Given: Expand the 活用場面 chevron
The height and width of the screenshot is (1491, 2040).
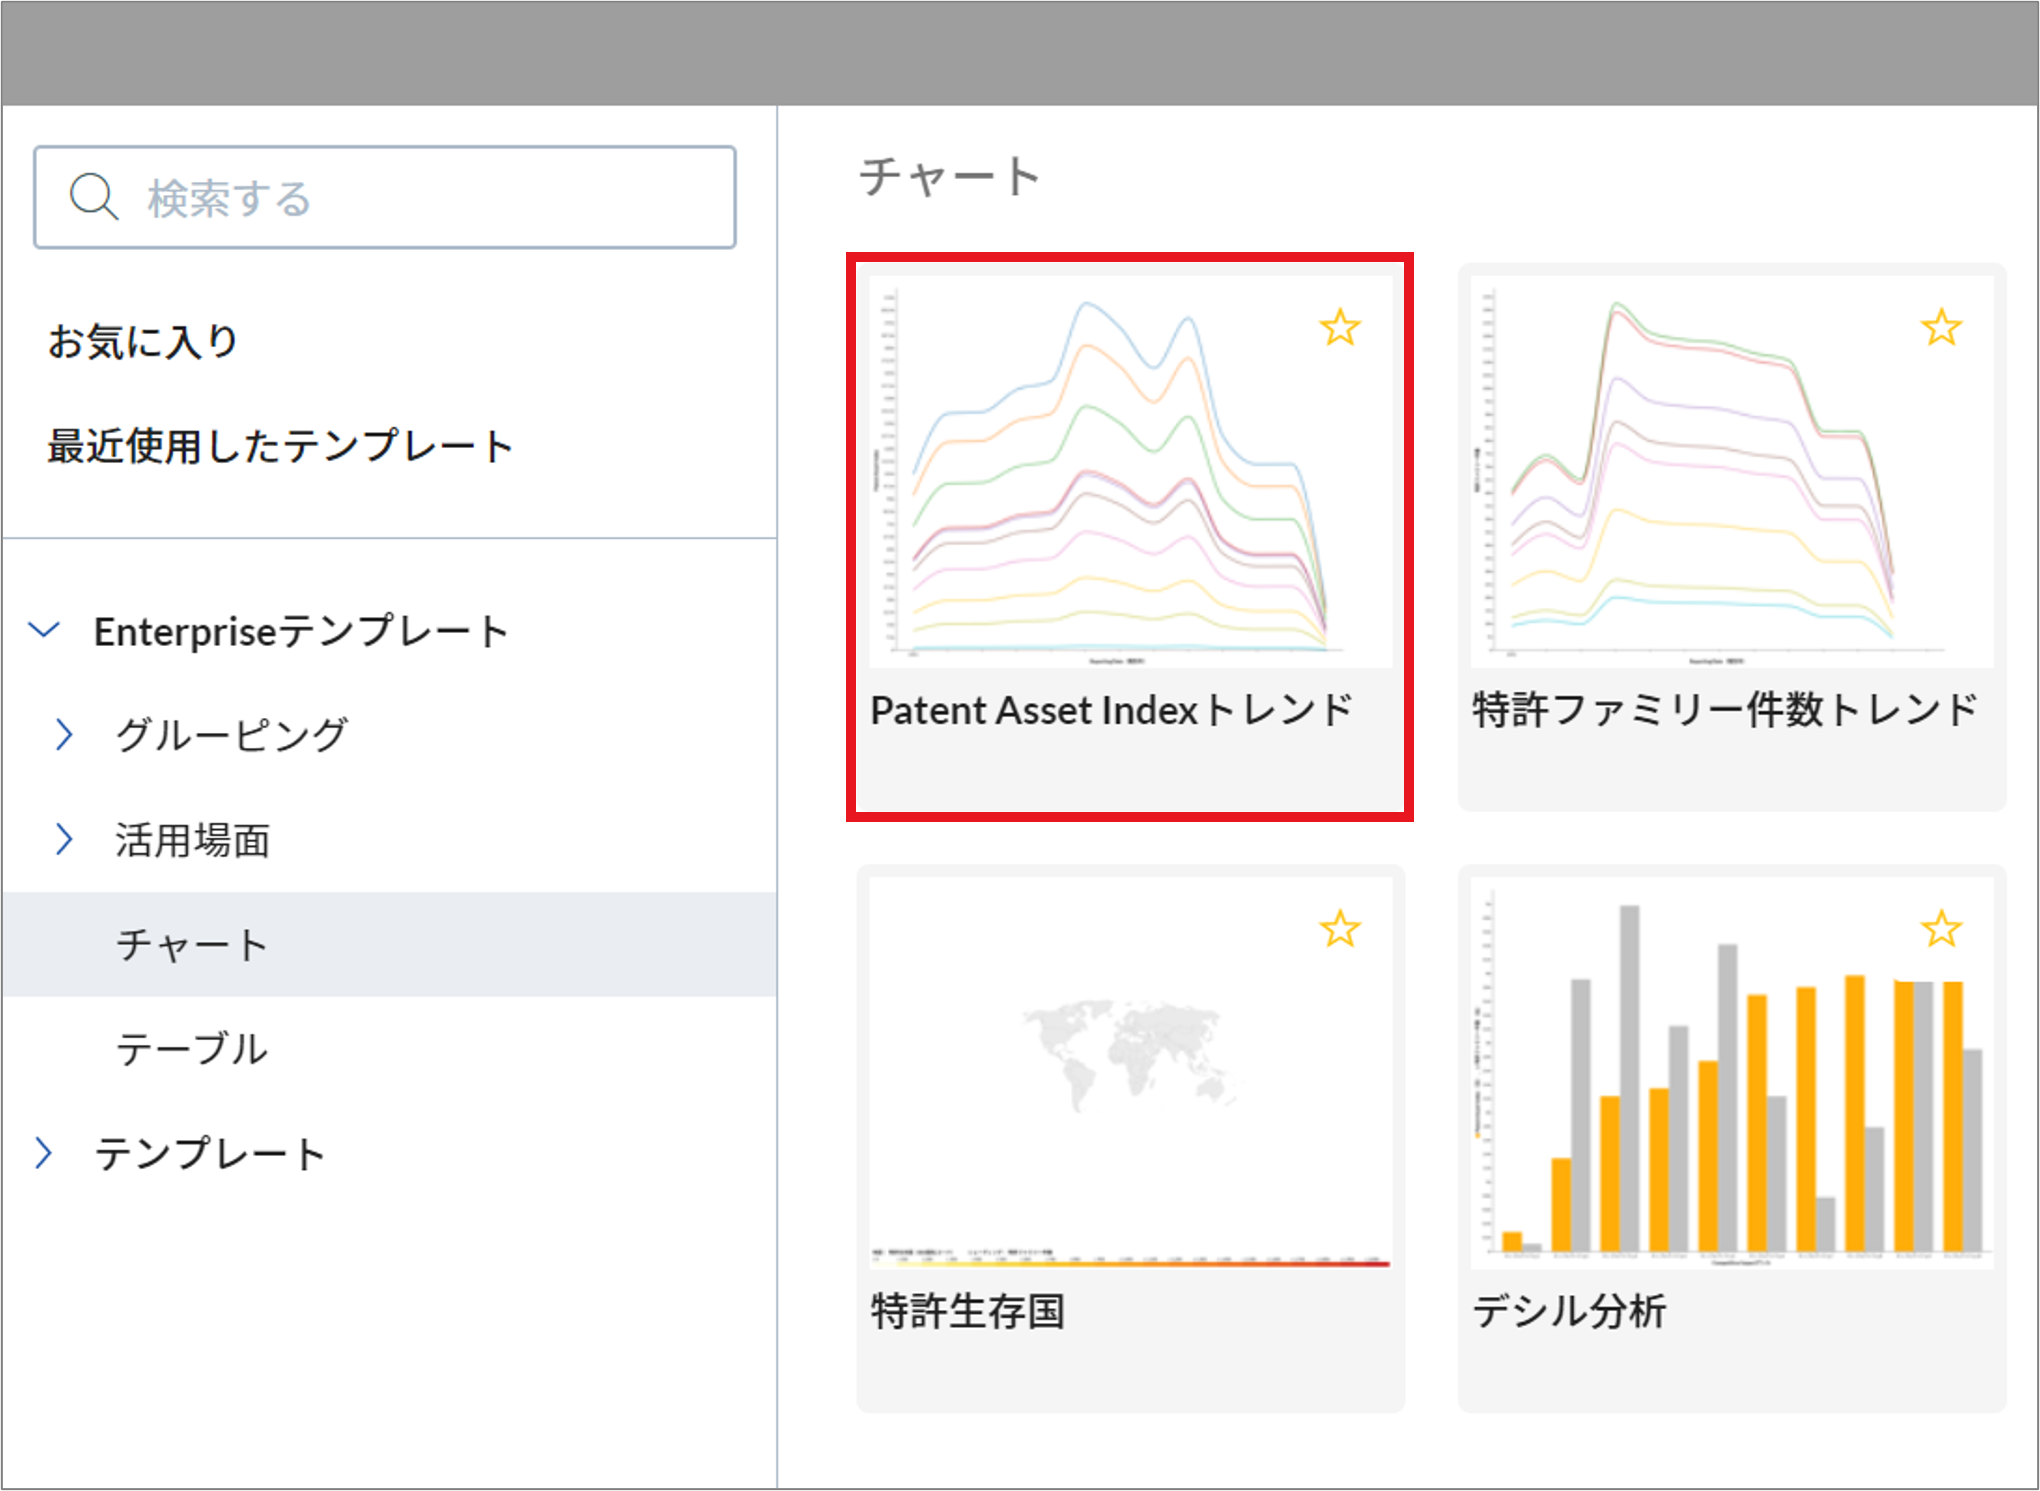Looking at the screenshot, I should click(64, 839).
